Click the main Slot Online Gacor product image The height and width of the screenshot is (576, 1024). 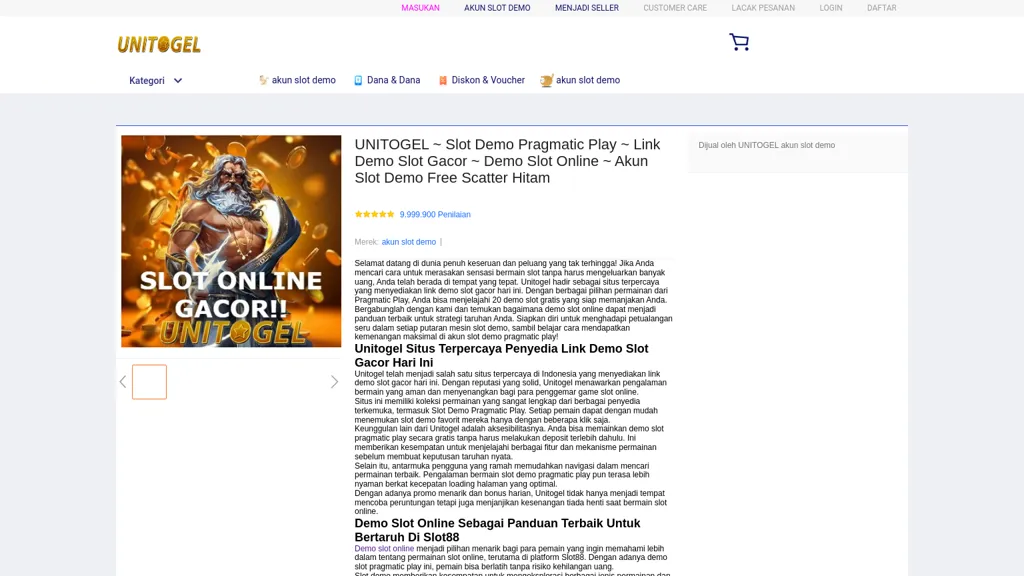coord(231,241)
